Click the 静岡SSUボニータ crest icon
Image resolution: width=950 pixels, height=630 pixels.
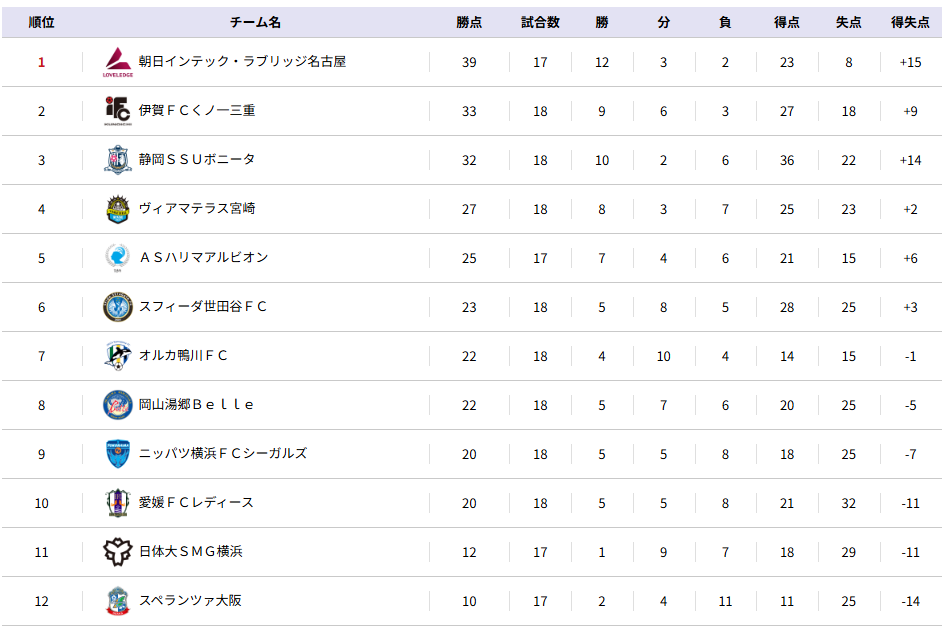[118, 160]
